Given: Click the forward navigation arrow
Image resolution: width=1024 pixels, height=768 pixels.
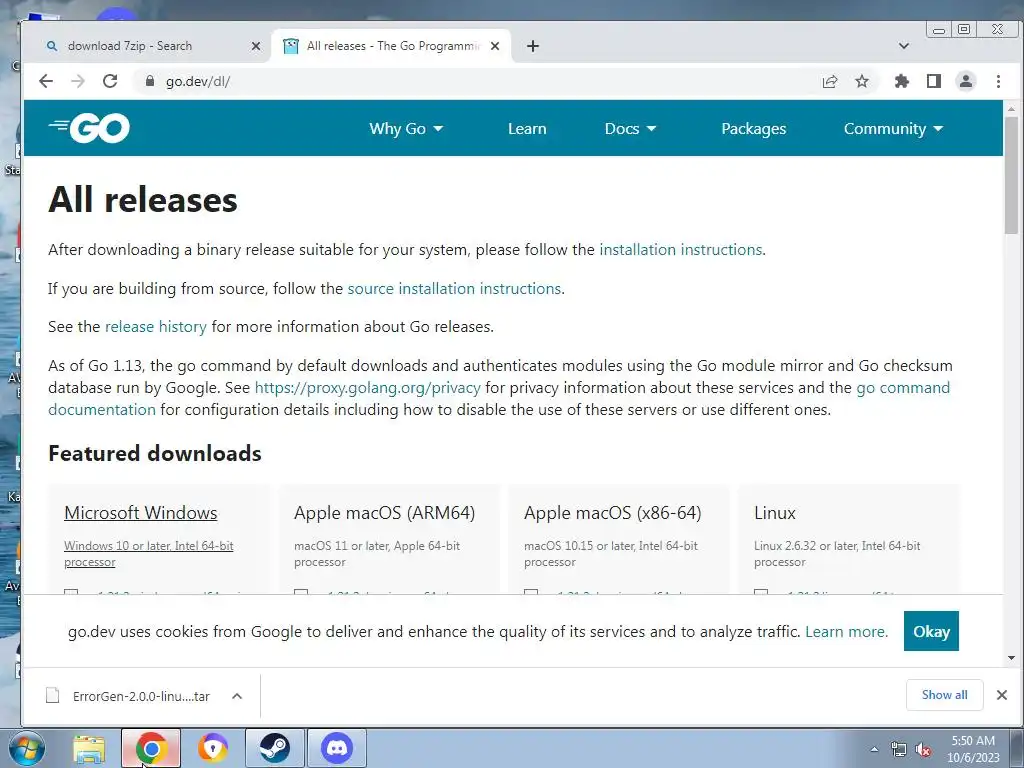Looking at the screenshot, I should click(78, 81).
